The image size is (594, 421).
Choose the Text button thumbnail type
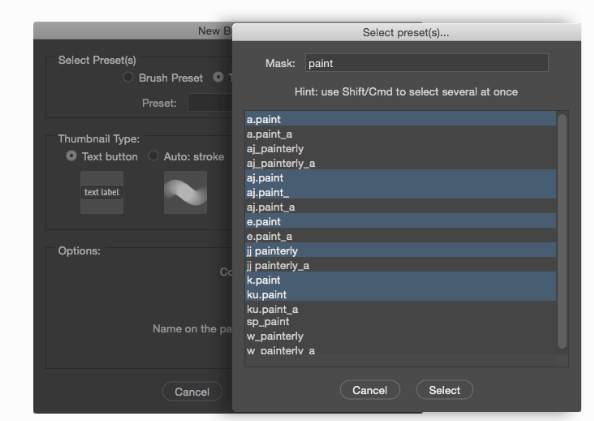71,156
